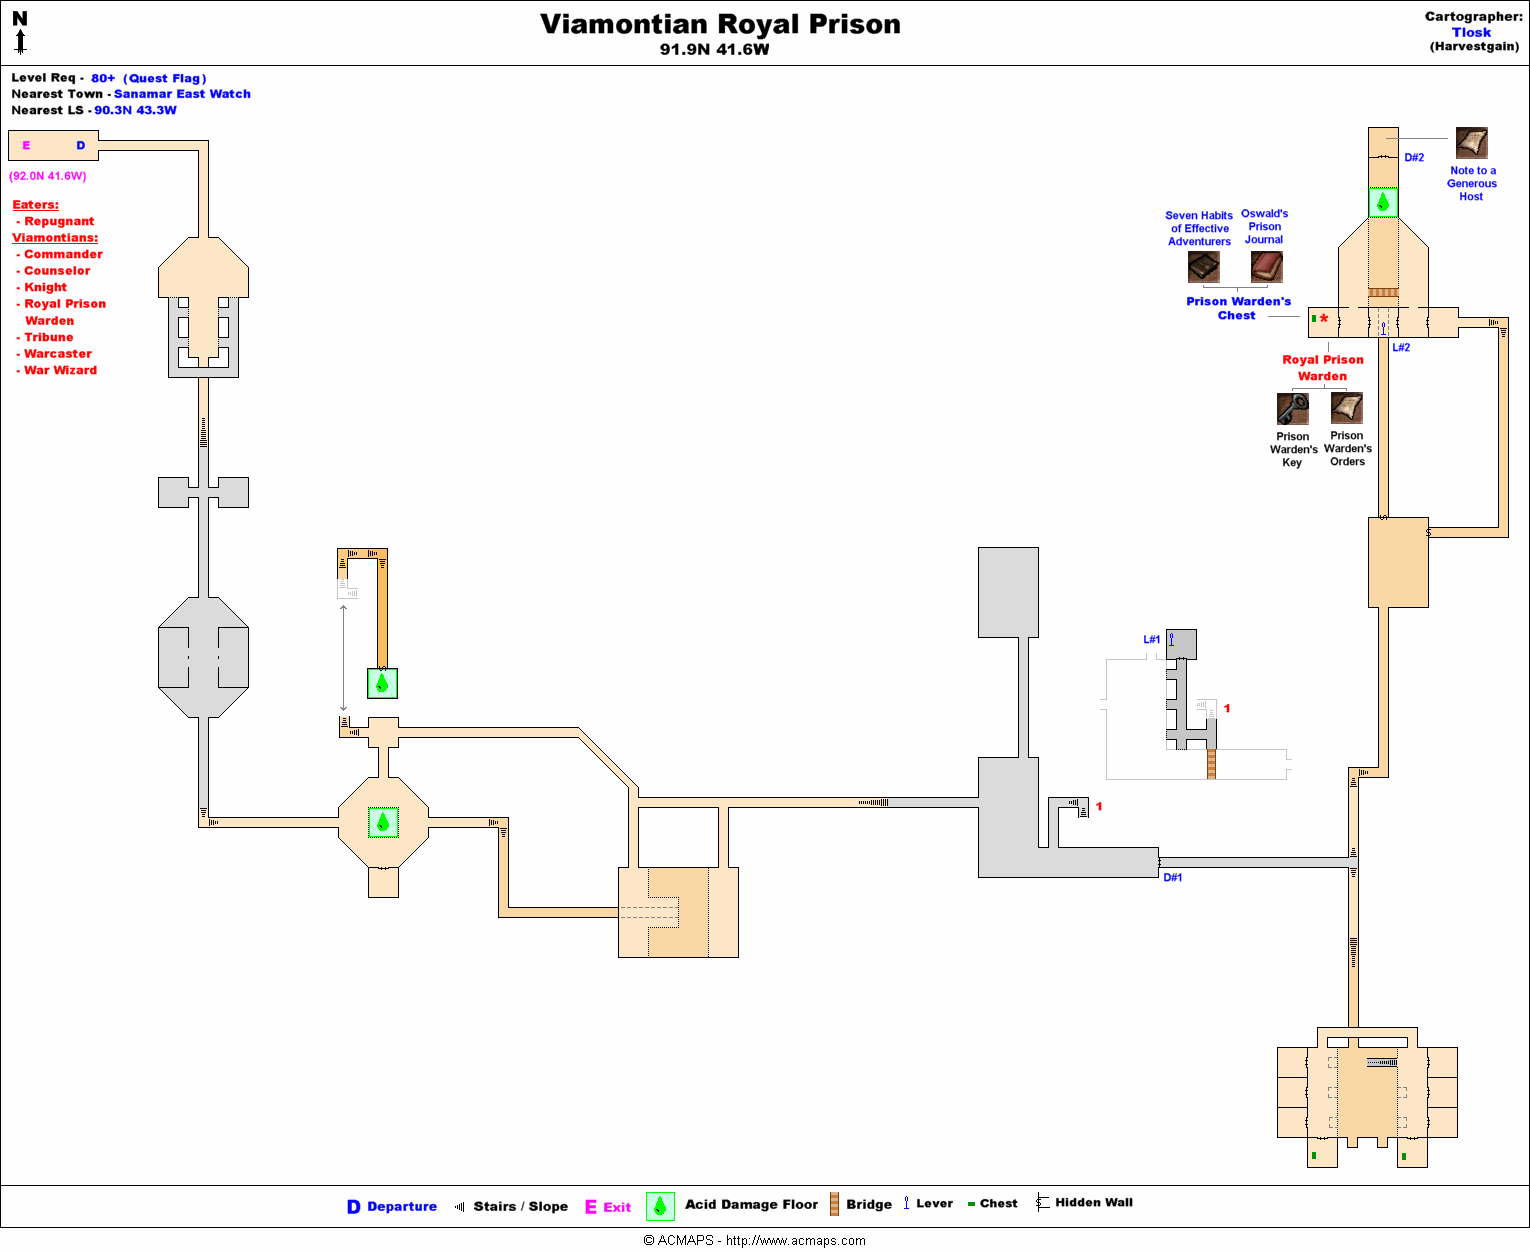Click the nearest lifestone coordinates 90.3N 43.3W
1530x1251 pixels.
pyautogui.click(x=135, y=110)
